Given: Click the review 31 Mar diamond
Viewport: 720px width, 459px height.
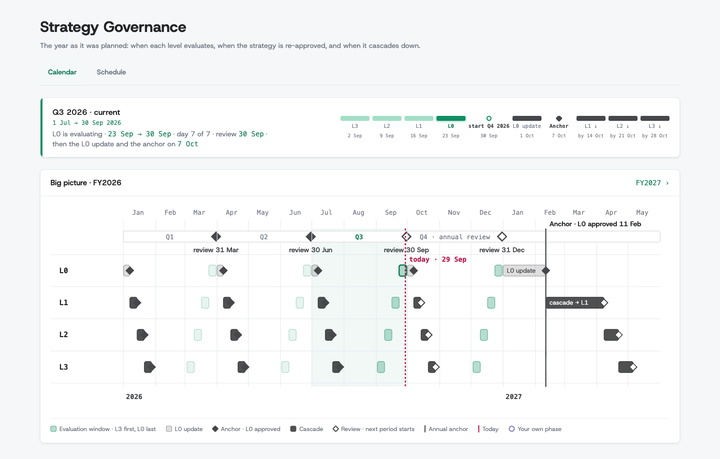Looking at the screenshot, I should point(216,236).
